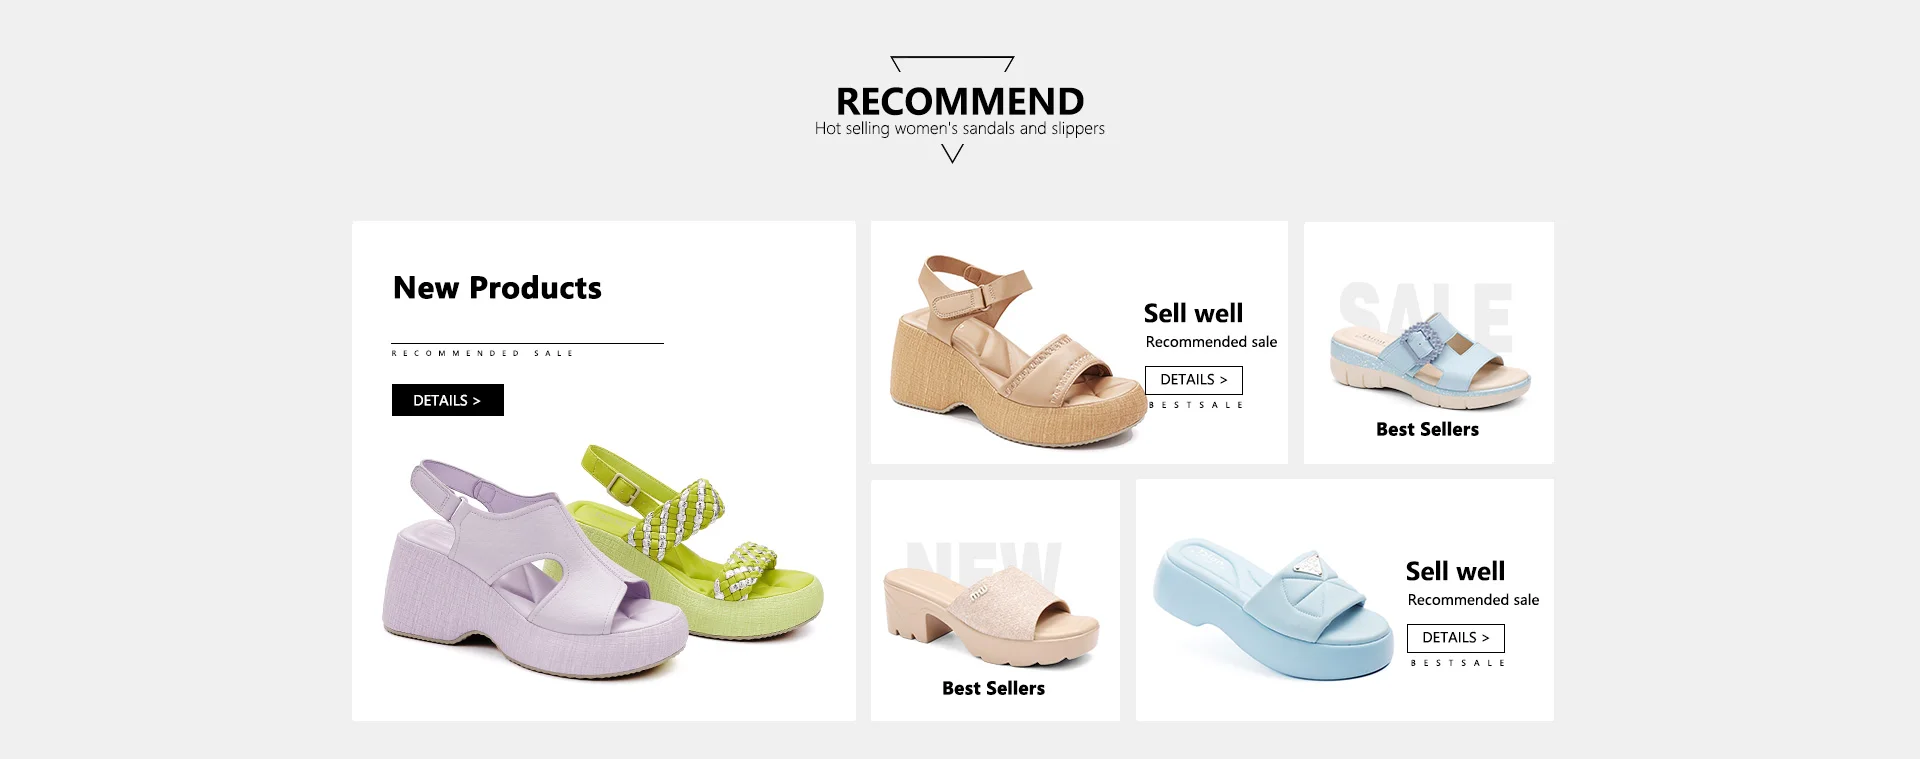
Task: Click the black DETAILS button under New Products
Action: click(448, 400)
